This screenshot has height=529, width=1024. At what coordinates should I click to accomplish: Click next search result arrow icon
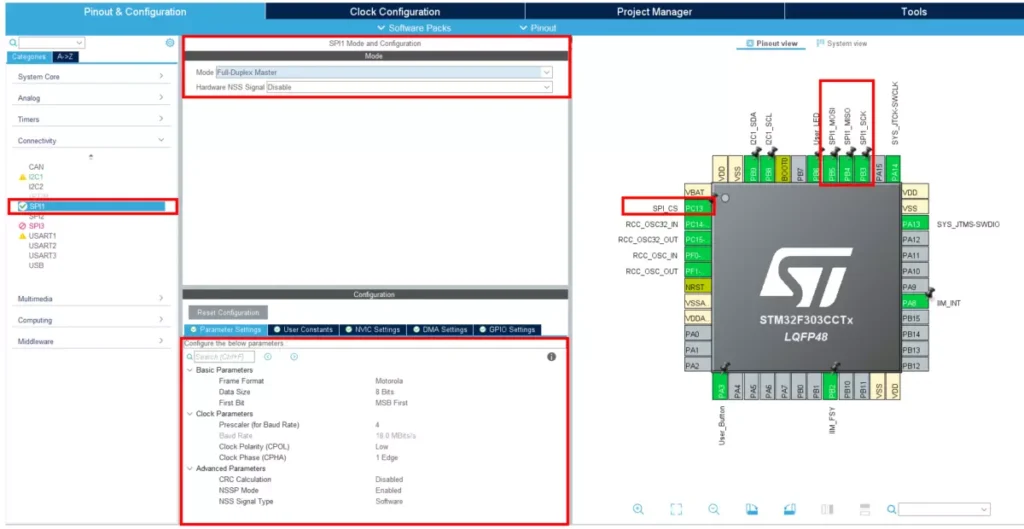tap(294, 356)
